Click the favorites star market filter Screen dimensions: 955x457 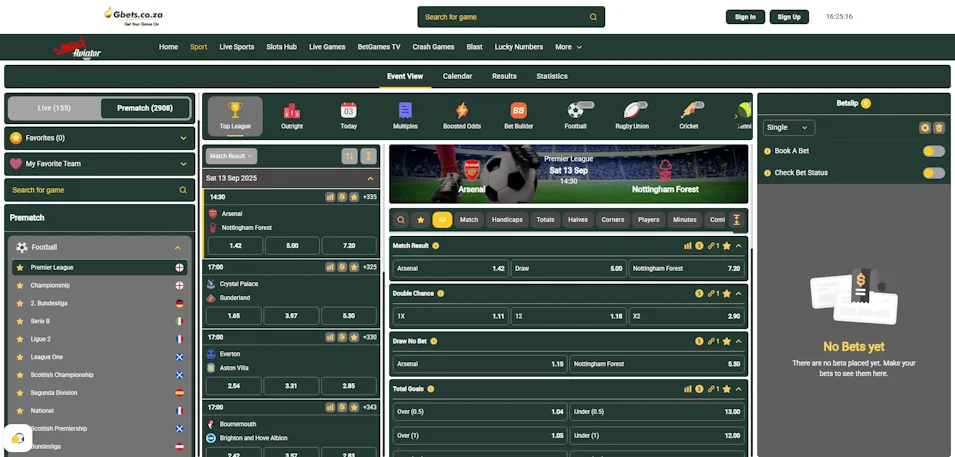coord(420,220)
